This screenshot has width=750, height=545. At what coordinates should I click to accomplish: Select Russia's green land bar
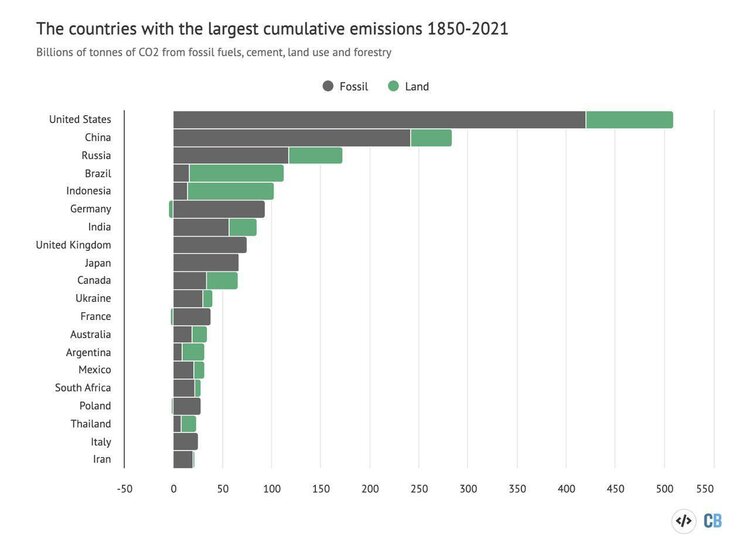pyautogui.click(x=316, y=156)
